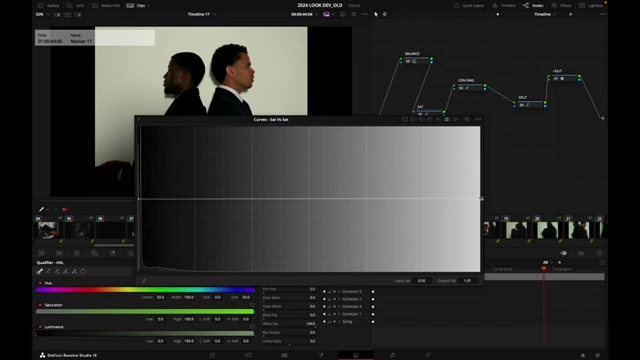640x360 pixels.
Task: Click the Hue Center value 50.0
Action: click(160, 297)
